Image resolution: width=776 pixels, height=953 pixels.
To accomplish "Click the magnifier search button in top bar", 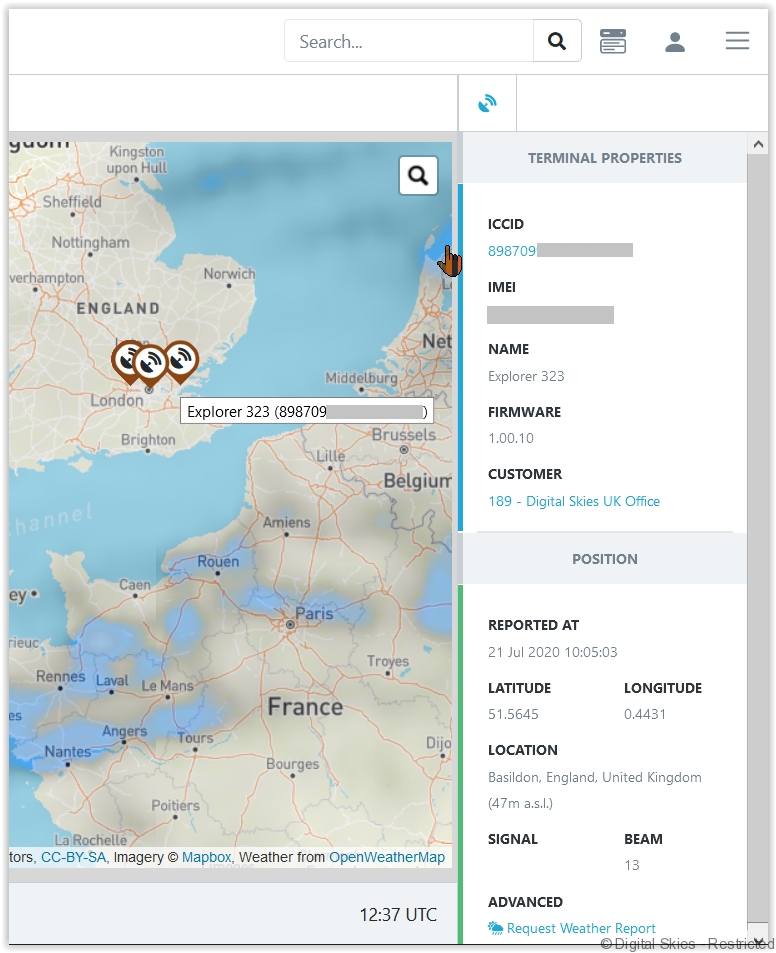I will (557, 42).
